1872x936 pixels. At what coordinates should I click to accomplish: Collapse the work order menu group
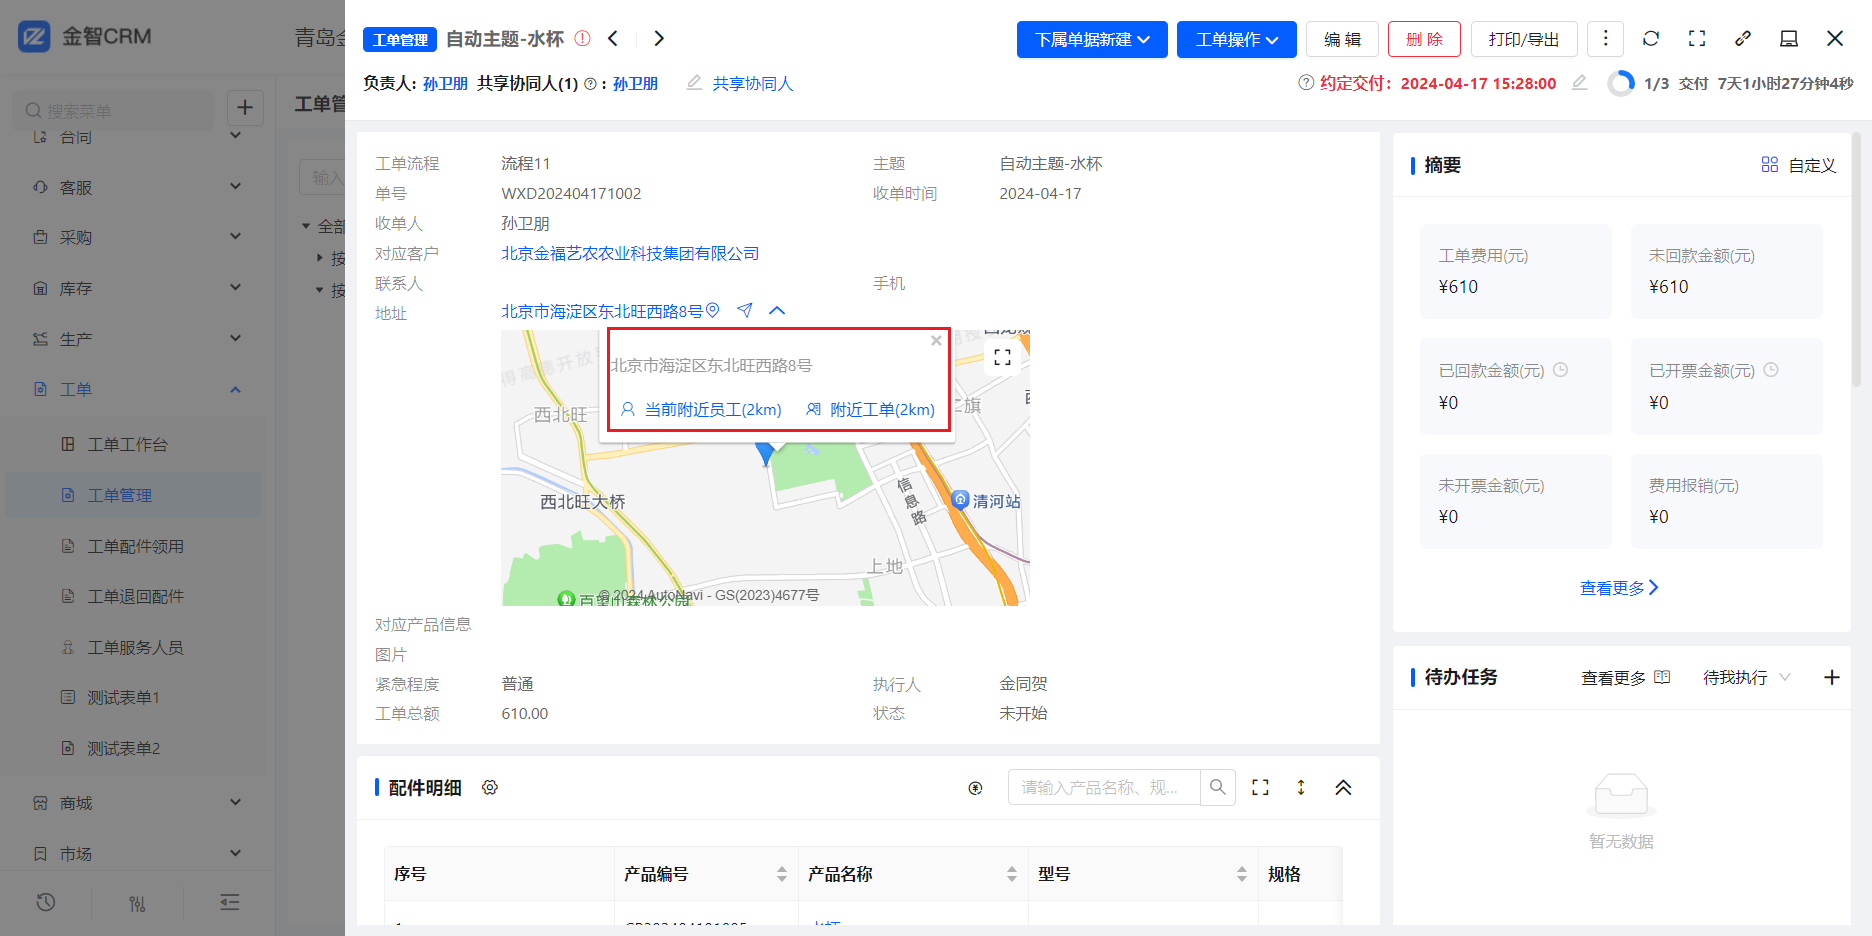click(x=136, y=389)
